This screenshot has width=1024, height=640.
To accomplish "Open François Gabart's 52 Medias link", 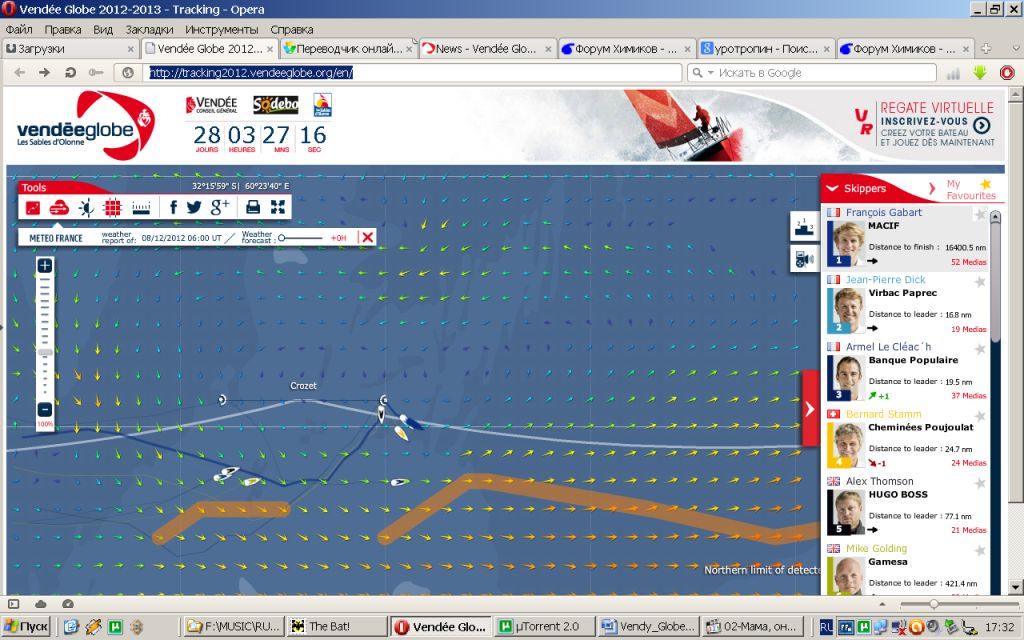I will click(x=968, y=262).
